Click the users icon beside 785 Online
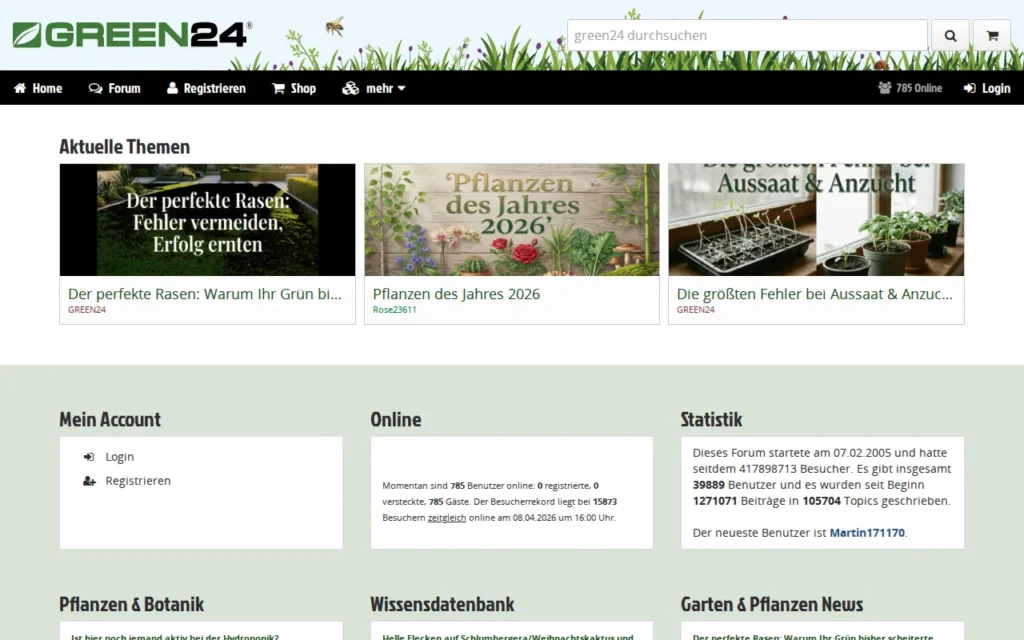The width and height of the screenshot is (1024, 640). tap(884, 88)
